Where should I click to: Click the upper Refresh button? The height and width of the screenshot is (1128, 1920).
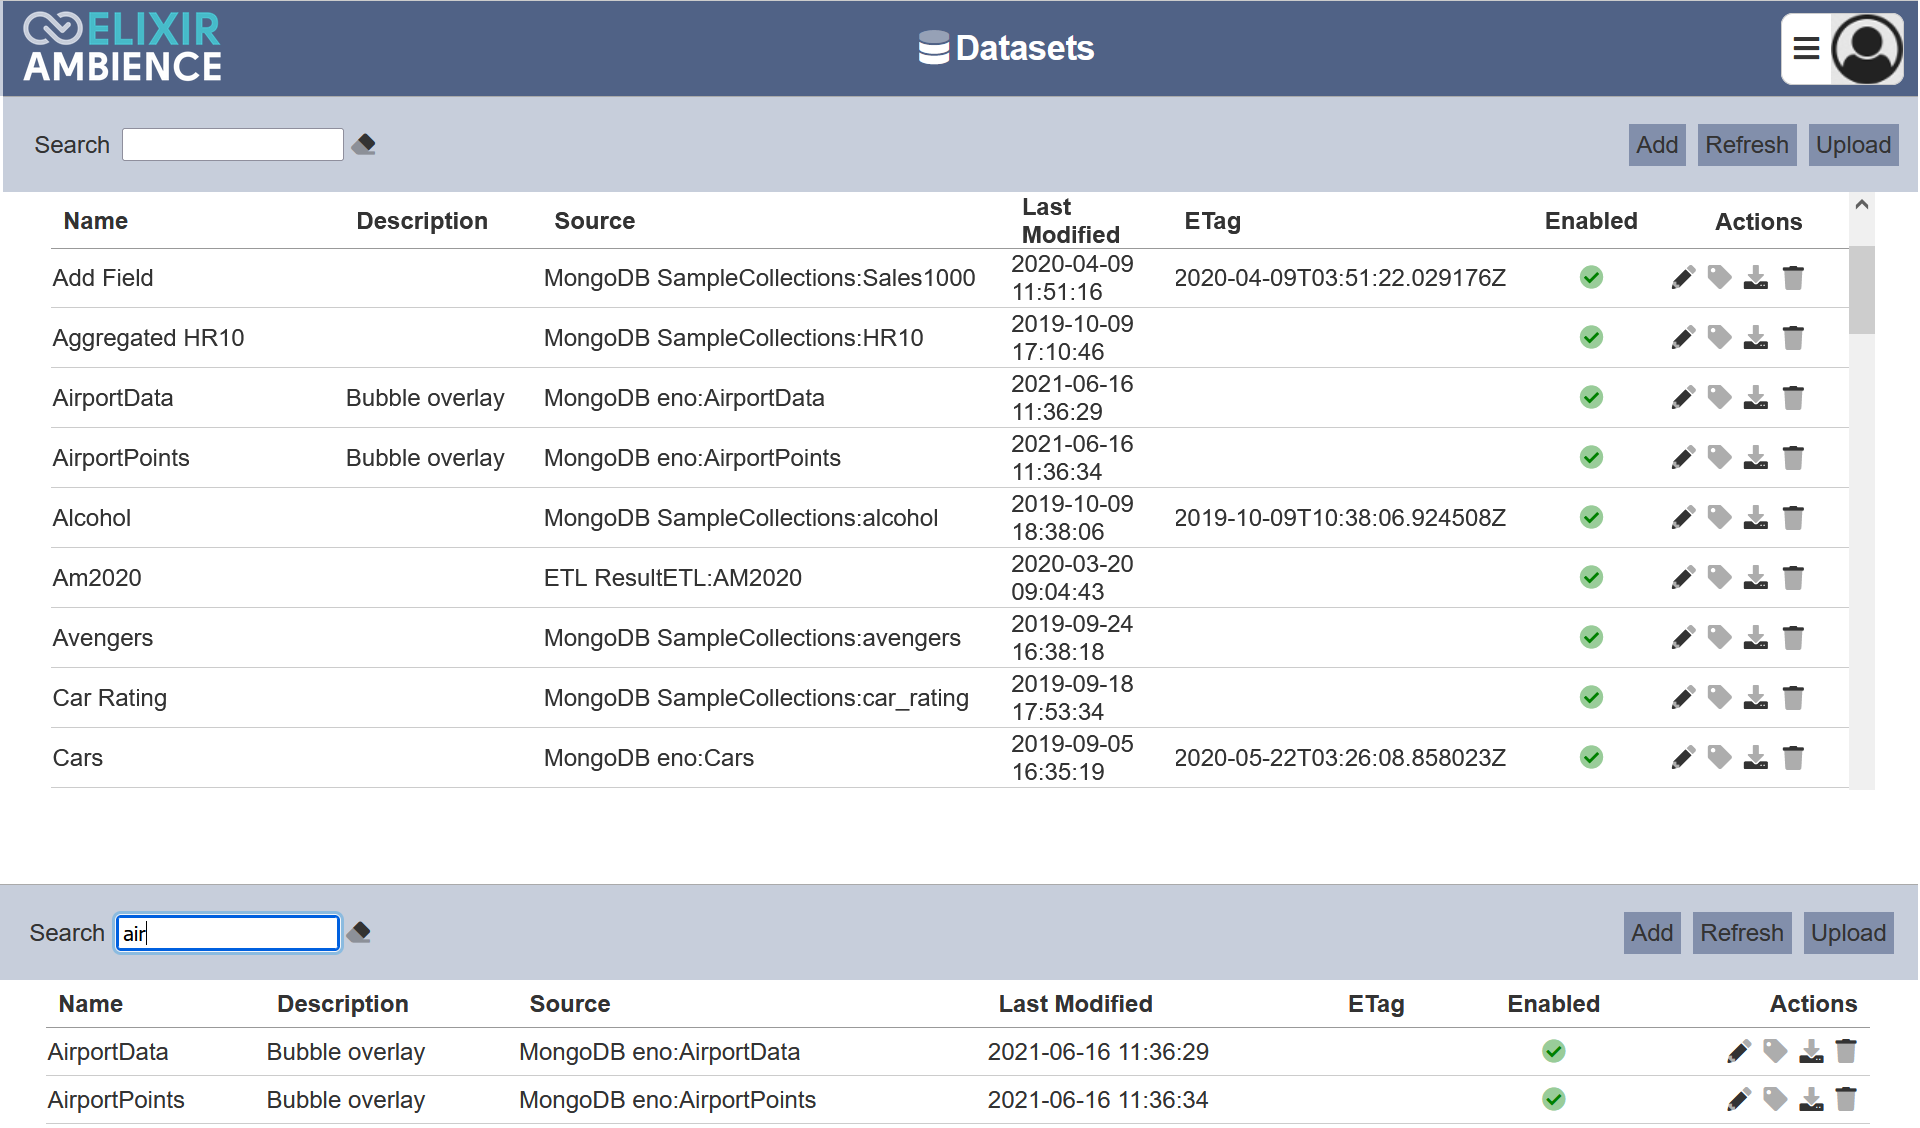pos(1747,145)
